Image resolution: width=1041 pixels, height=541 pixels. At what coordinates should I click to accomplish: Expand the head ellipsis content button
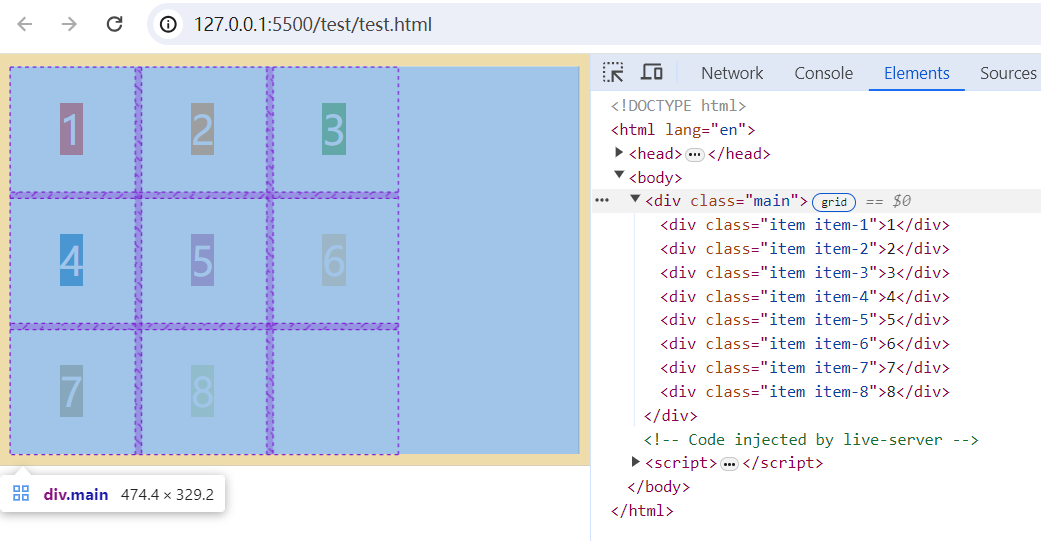pos(694,155)
